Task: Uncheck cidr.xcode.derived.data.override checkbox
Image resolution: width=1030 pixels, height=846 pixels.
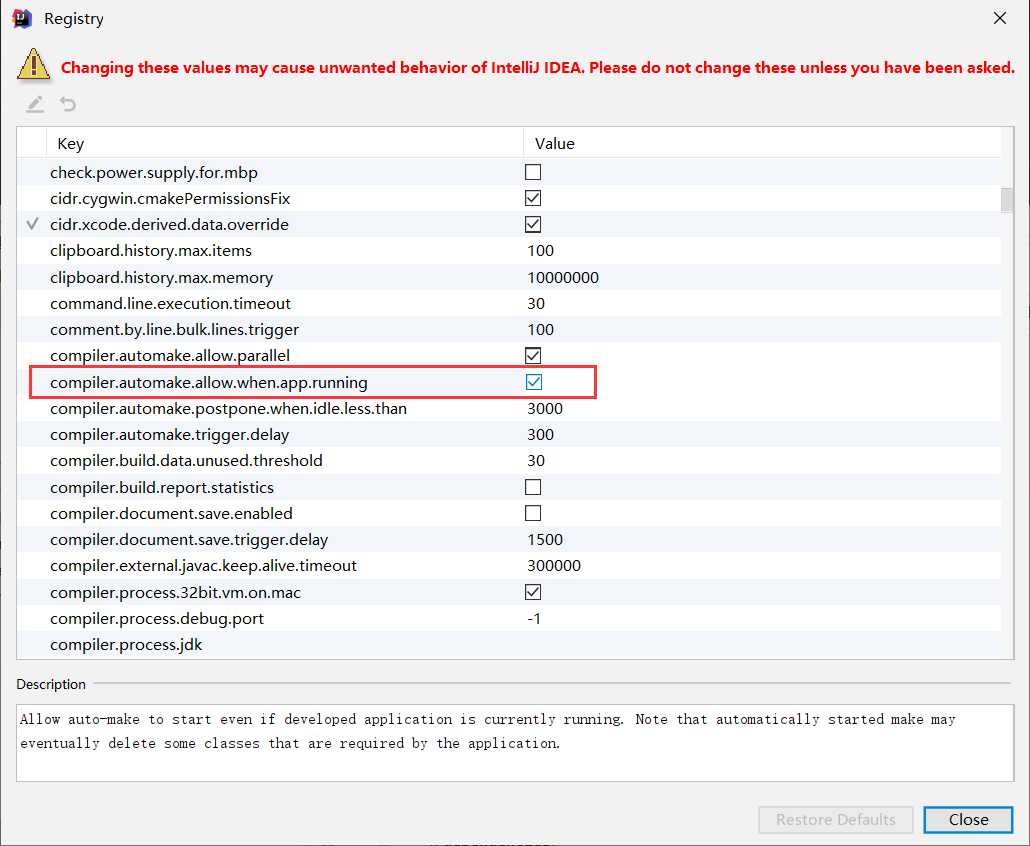Action: [533, 225]
